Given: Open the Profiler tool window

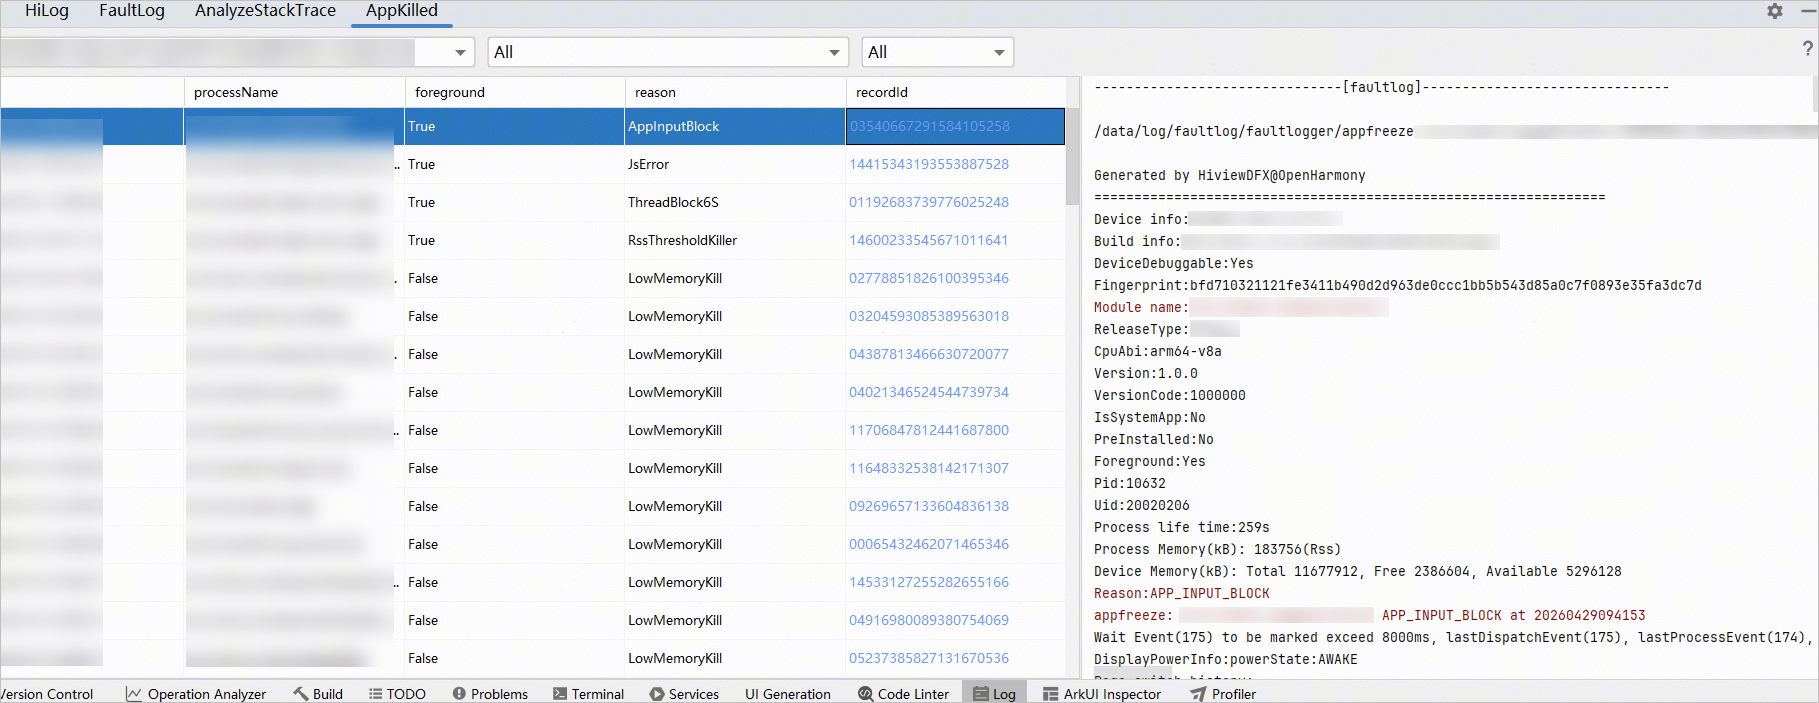Looking at the screenshot, I should (1223, 693).
